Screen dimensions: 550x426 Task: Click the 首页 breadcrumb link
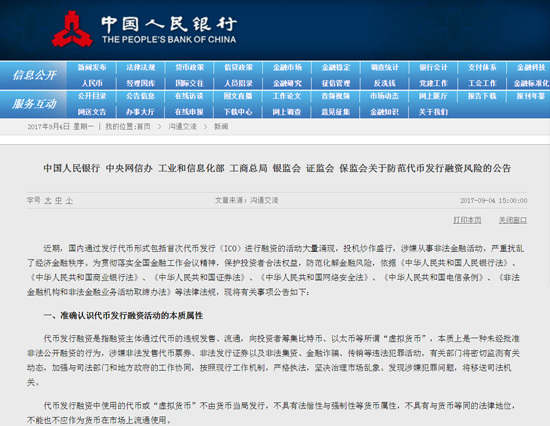(x=143, y=127)
